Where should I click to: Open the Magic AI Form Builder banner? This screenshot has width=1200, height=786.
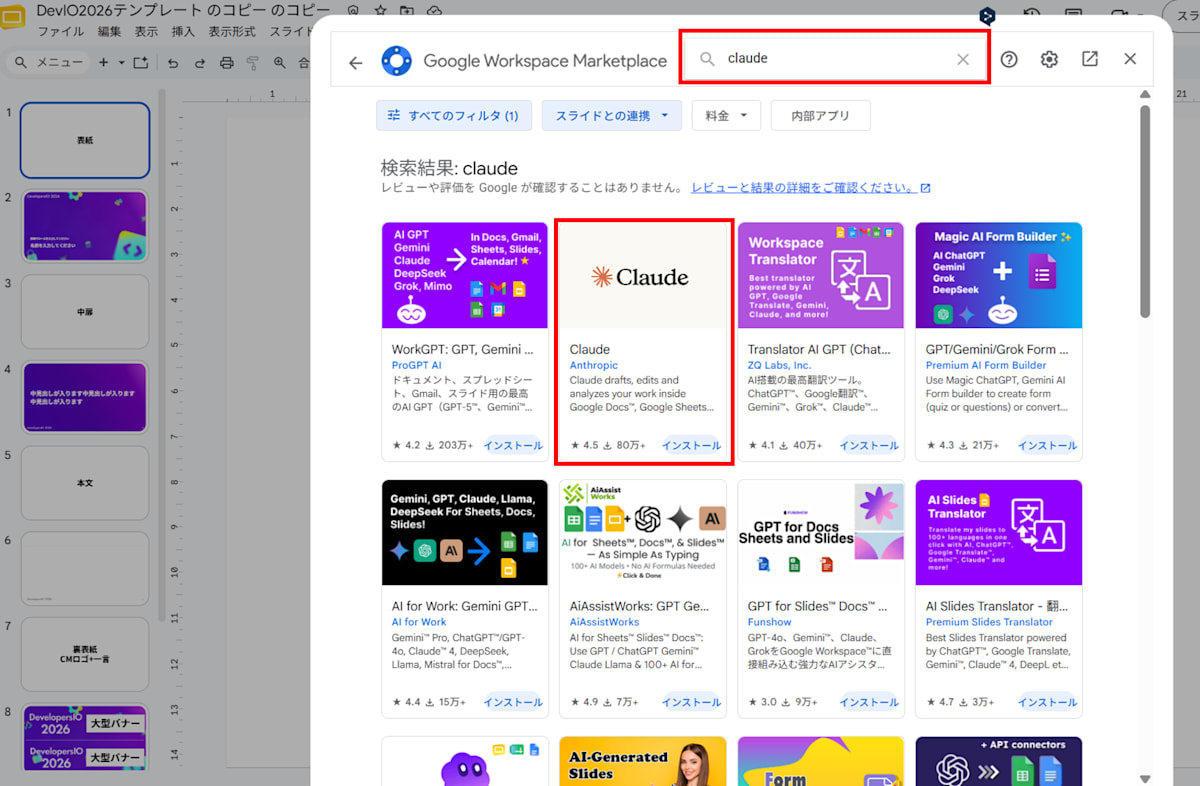click(x=999, y=275)
